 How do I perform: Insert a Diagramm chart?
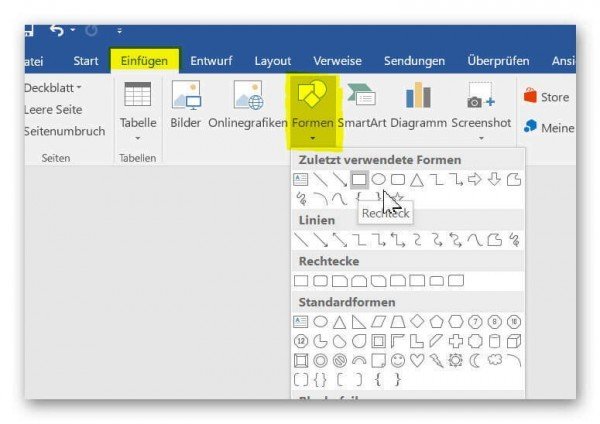click(x=418, y=105)
